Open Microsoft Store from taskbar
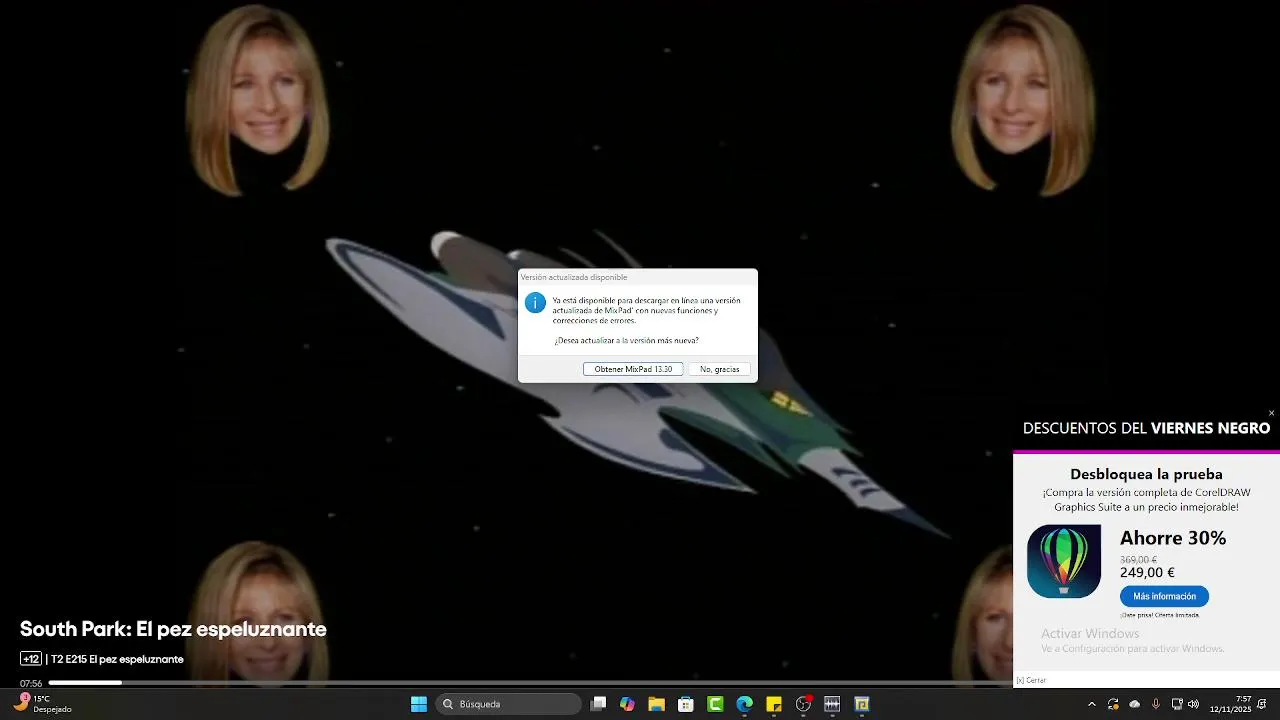This screenshot has width=1280, height=720. click(x=686, y=704)
